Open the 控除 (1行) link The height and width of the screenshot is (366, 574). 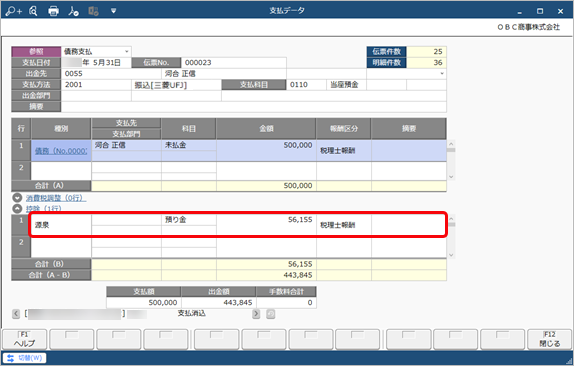[43, 208]
